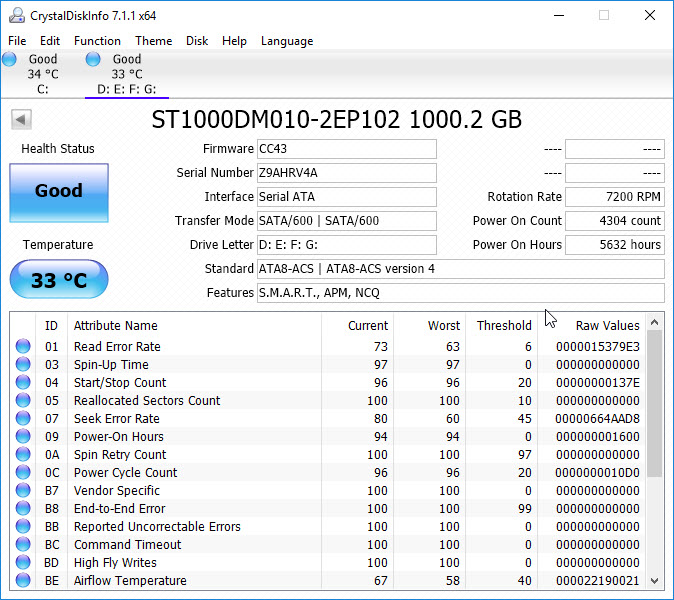Click raw value 00000664AAD8
The height and width of the screenshot is (600, 674).
pos(597,419)
